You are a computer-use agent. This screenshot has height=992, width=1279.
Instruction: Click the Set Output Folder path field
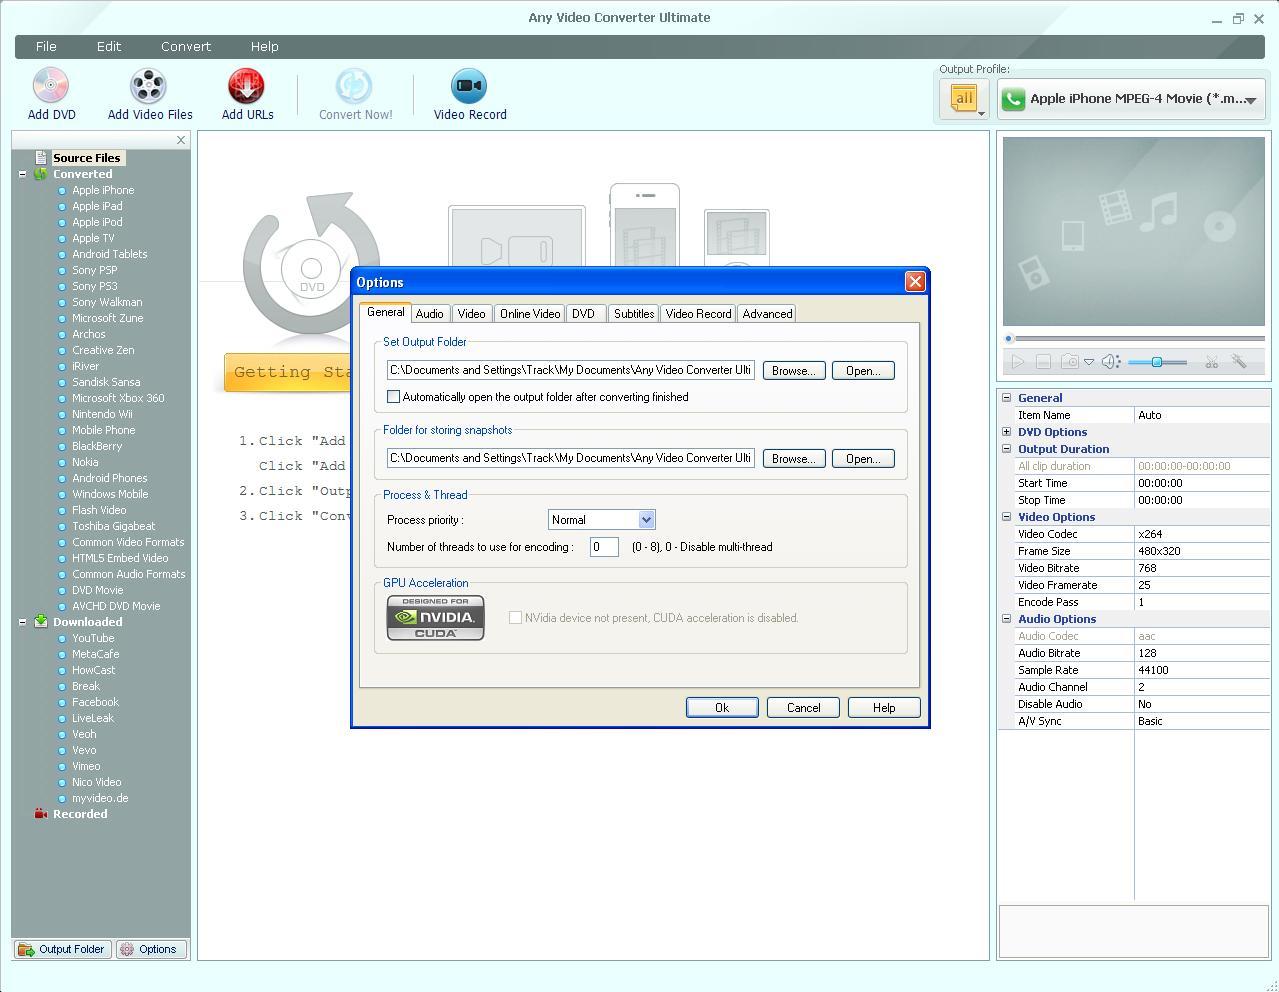pyautogui.click(x=571, y=370)
